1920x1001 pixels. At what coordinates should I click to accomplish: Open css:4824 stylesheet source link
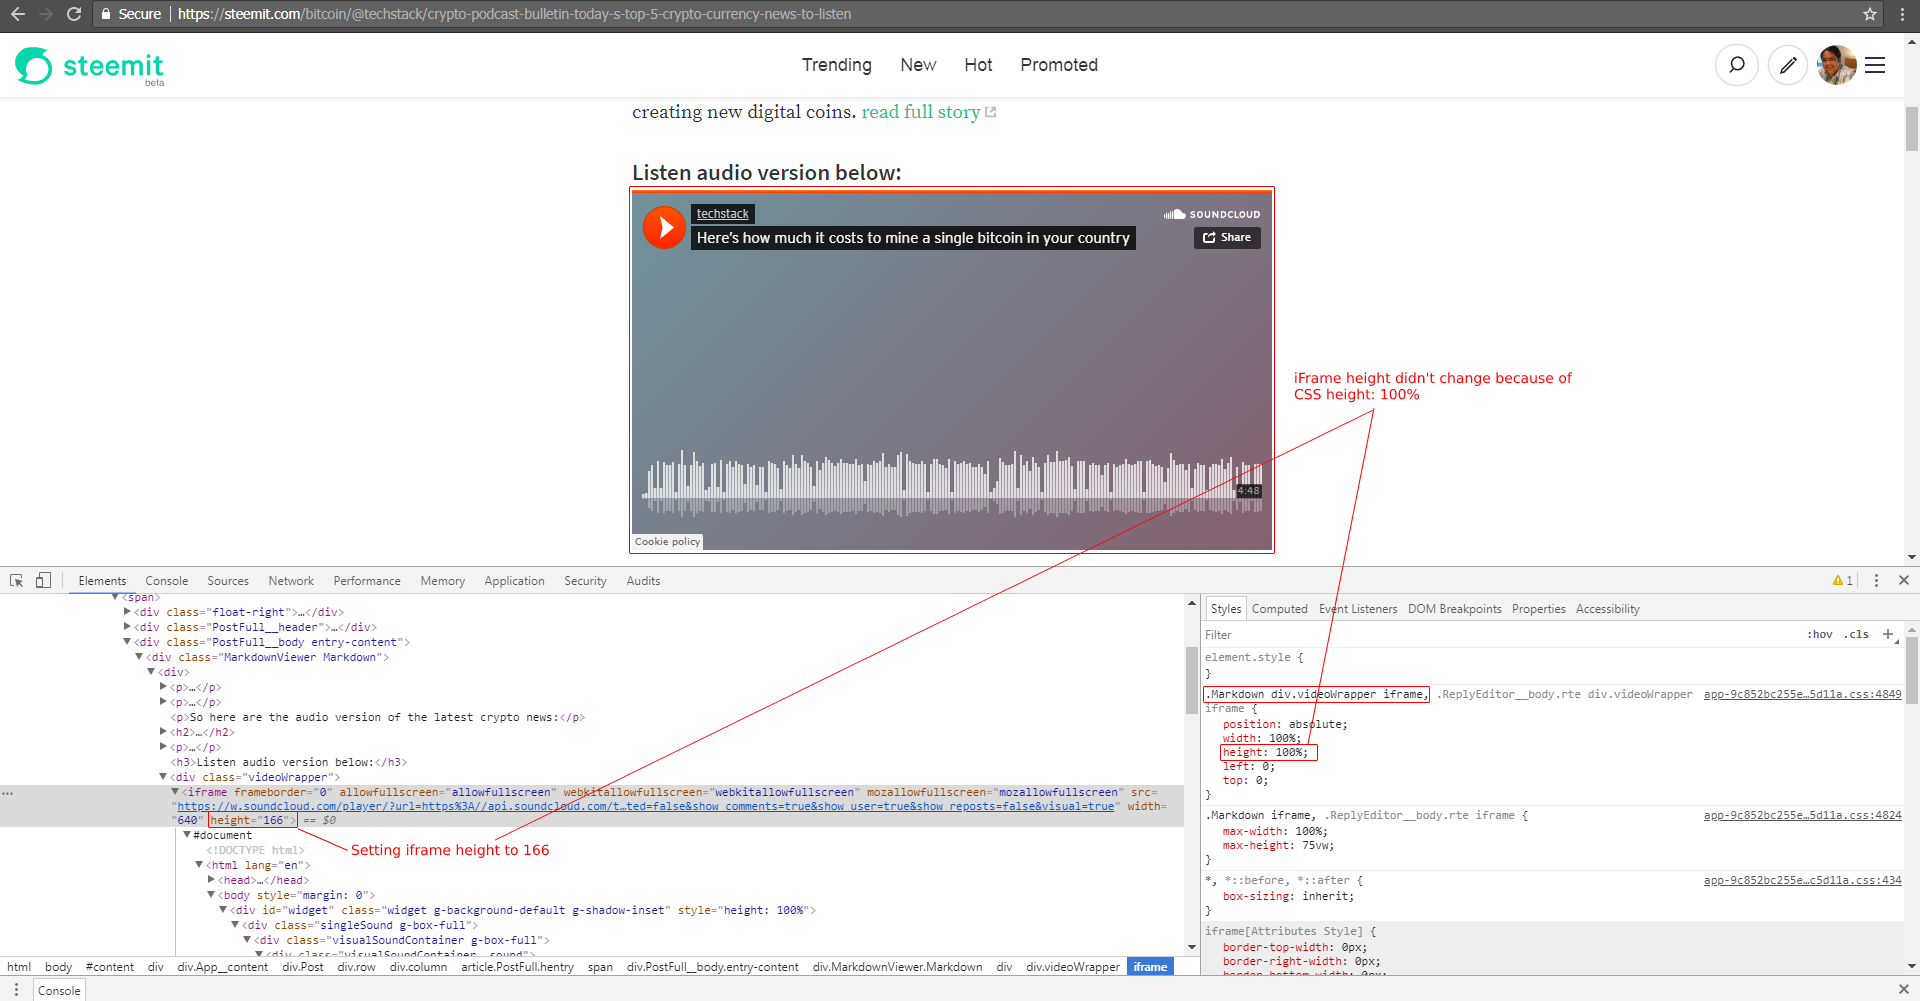1802,816
